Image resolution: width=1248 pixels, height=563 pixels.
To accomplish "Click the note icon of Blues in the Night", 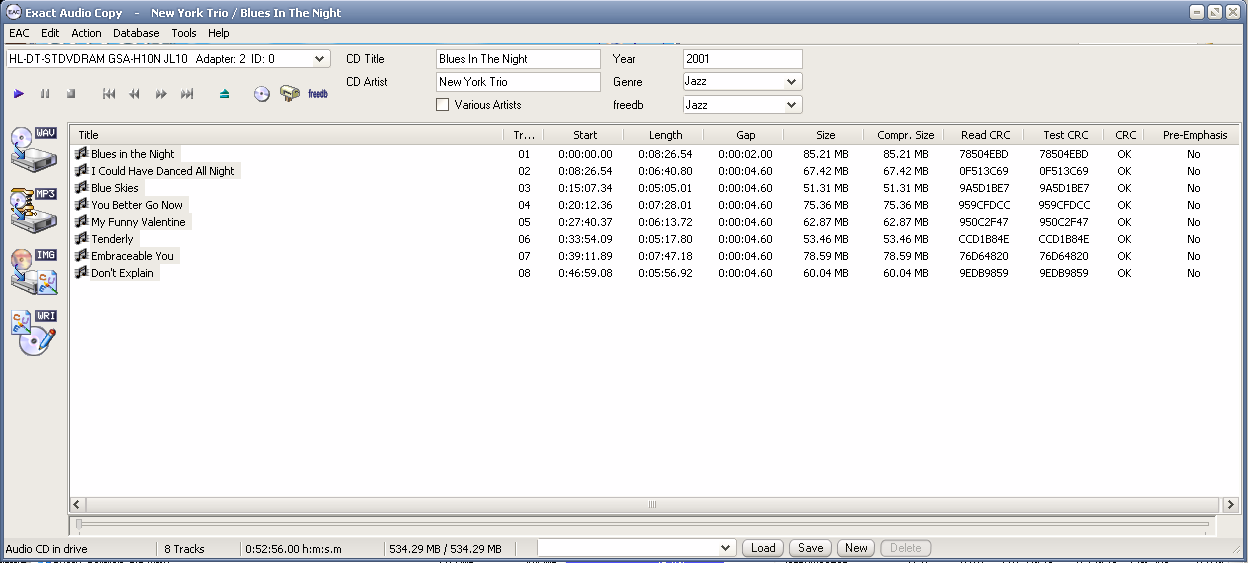I will click(x=82, y=154).
